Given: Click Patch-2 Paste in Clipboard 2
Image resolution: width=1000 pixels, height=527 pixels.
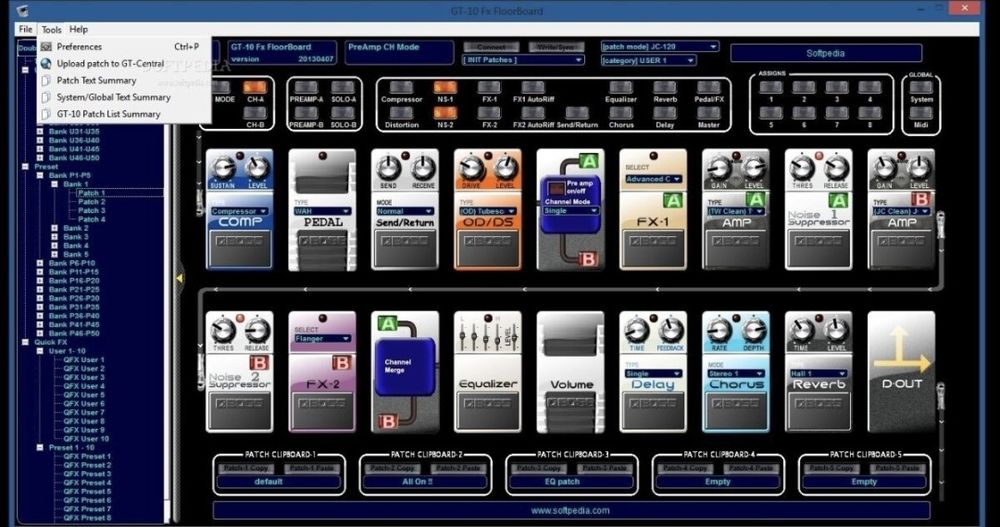Looking at the screenshot, I should (459, 468).
